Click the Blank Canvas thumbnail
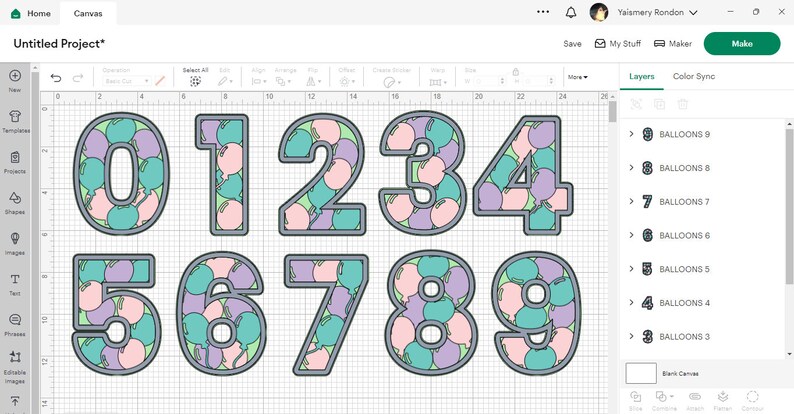Viewport: 794px width, 414px height. click(641, 374)
